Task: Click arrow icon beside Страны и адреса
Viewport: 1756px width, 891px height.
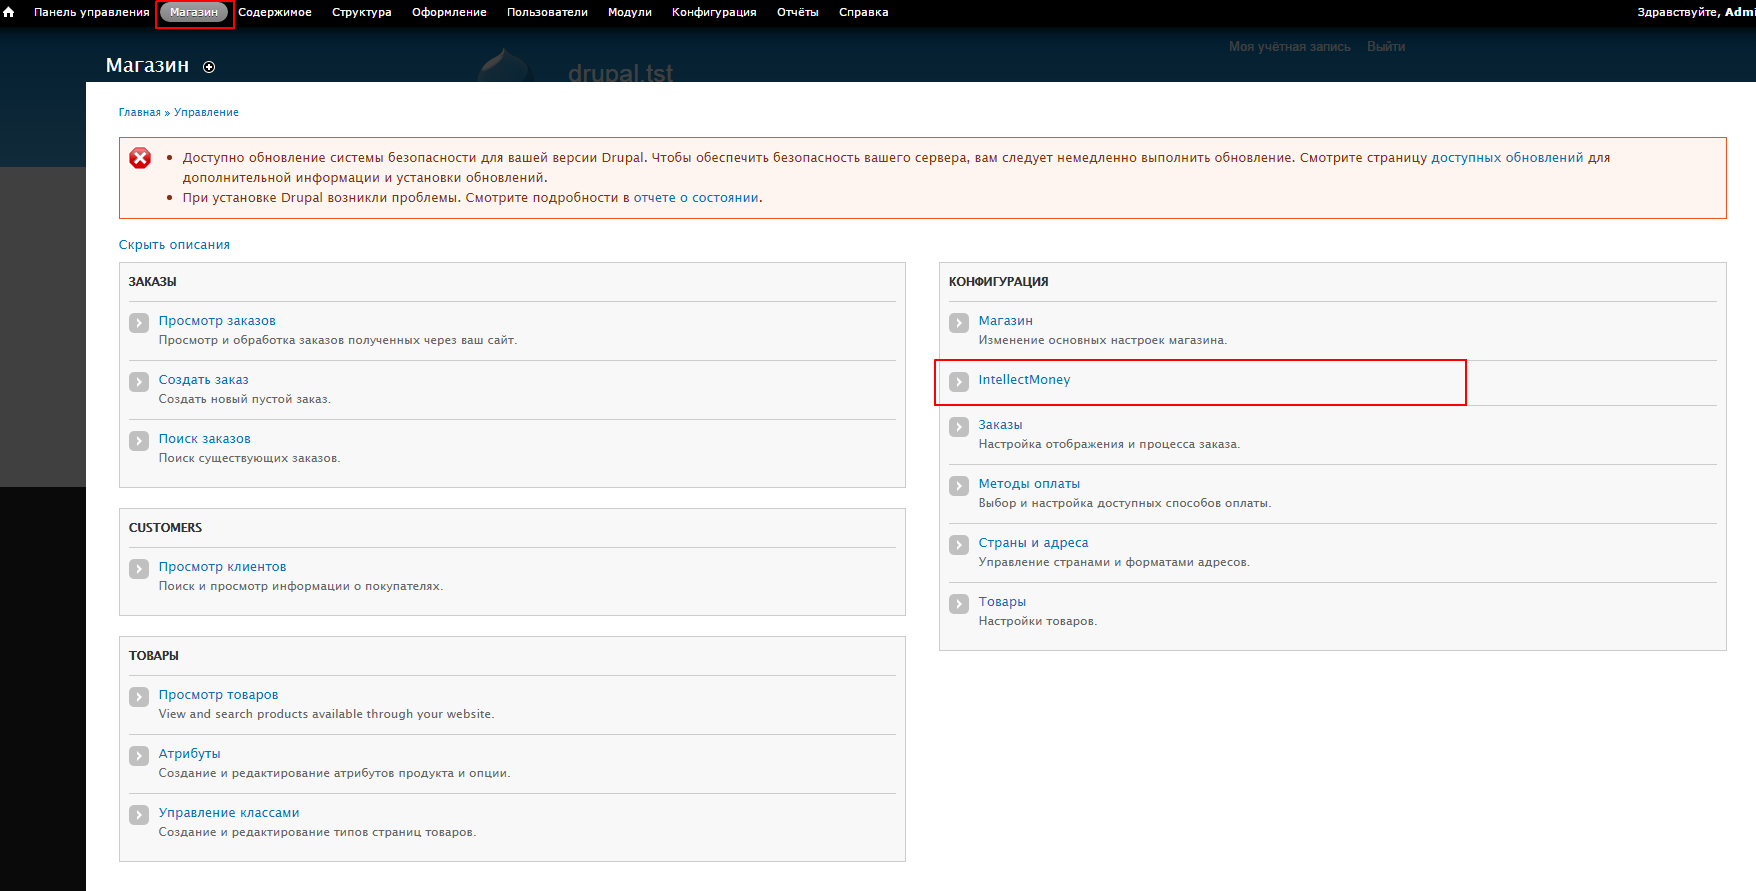Action: point(959,545)
